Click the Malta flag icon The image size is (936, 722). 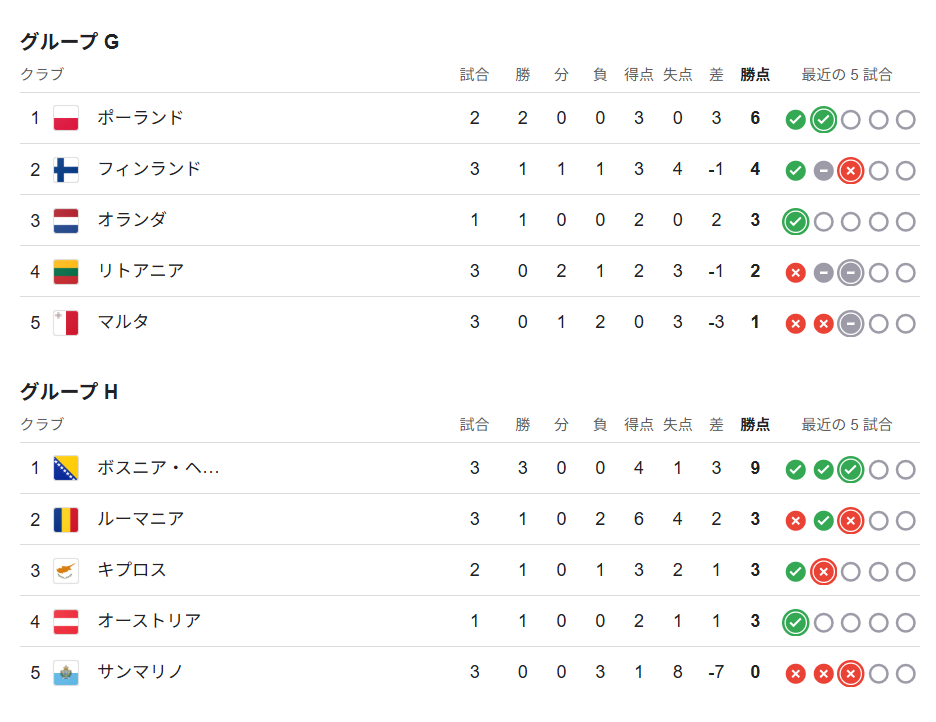66,322
